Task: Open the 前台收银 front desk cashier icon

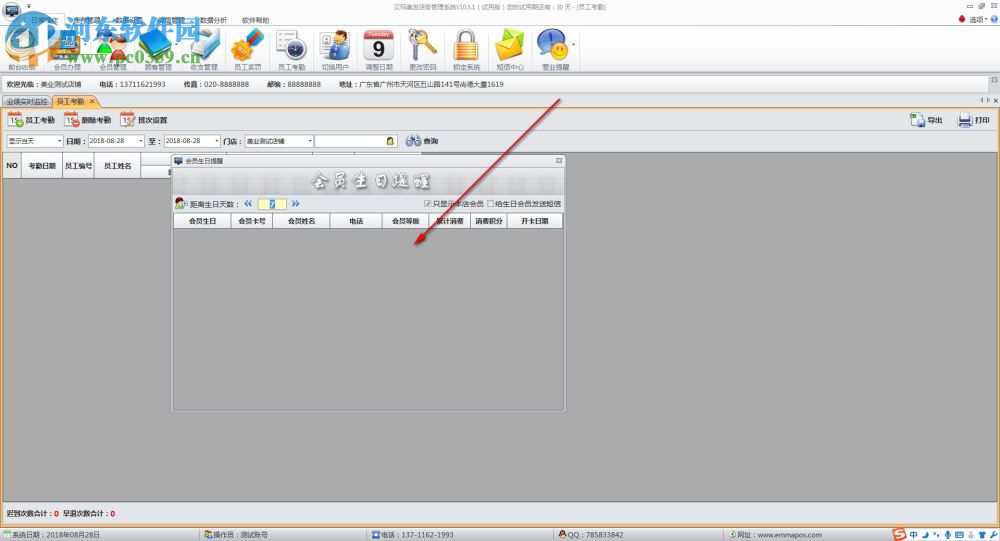Action: coord(21,49)
